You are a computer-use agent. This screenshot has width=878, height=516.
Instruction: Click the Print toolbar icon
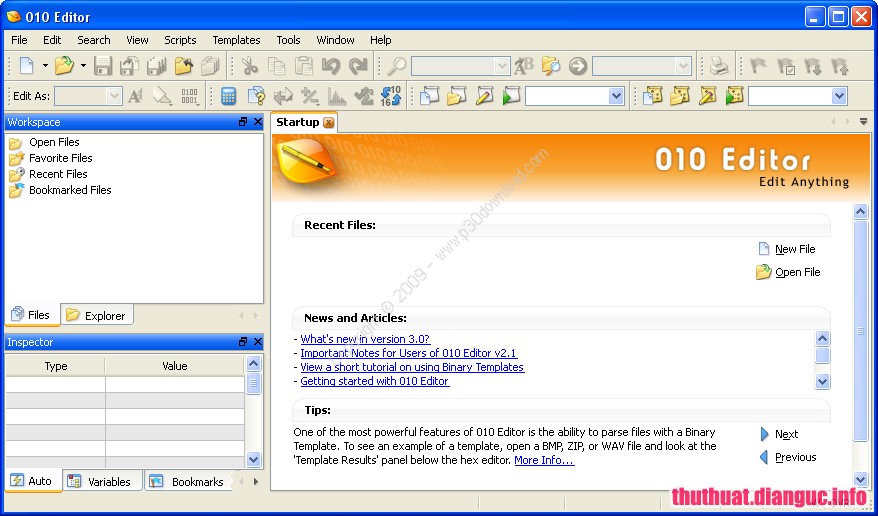coord(719,66)
